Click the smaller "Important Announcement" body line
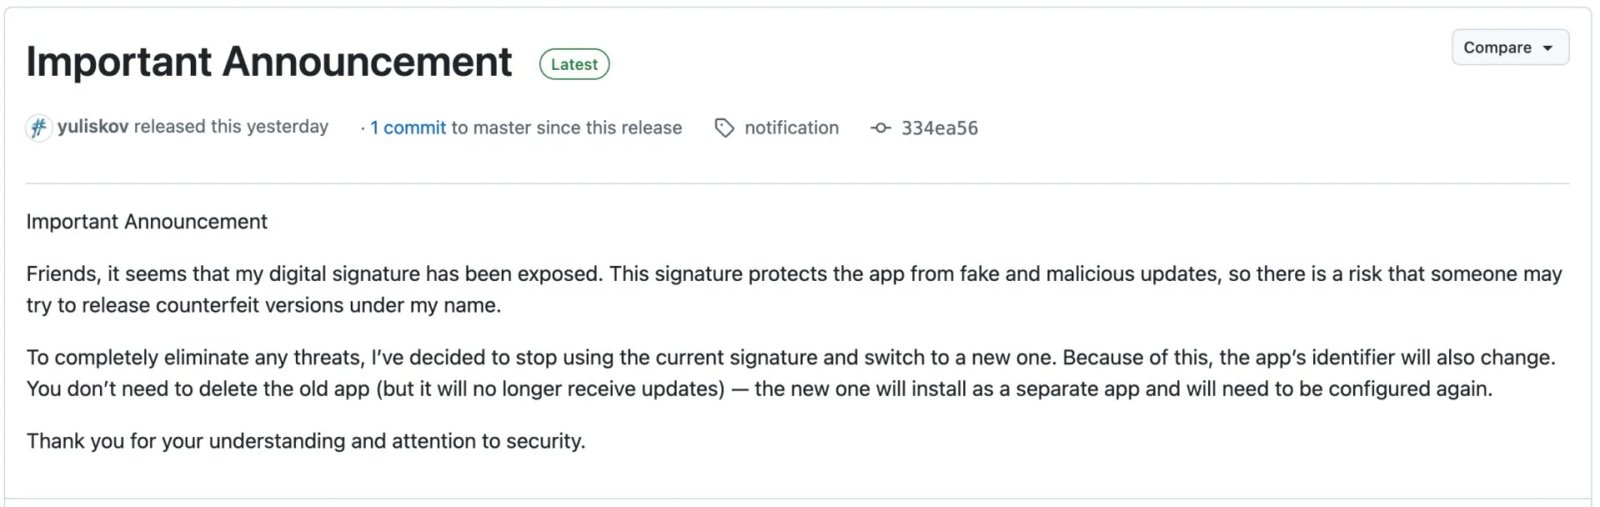This screenshot has width=1600, height=507. (147, 222)
